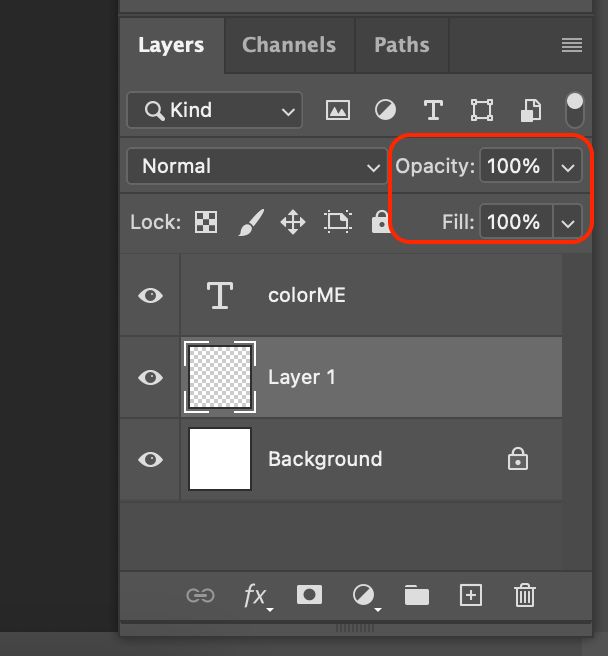Image resolution: width=608 pixels, height=656 pixels.
Task: Open the Fill slider arrow
Action: pyautogui.click(x=567, y=222)
